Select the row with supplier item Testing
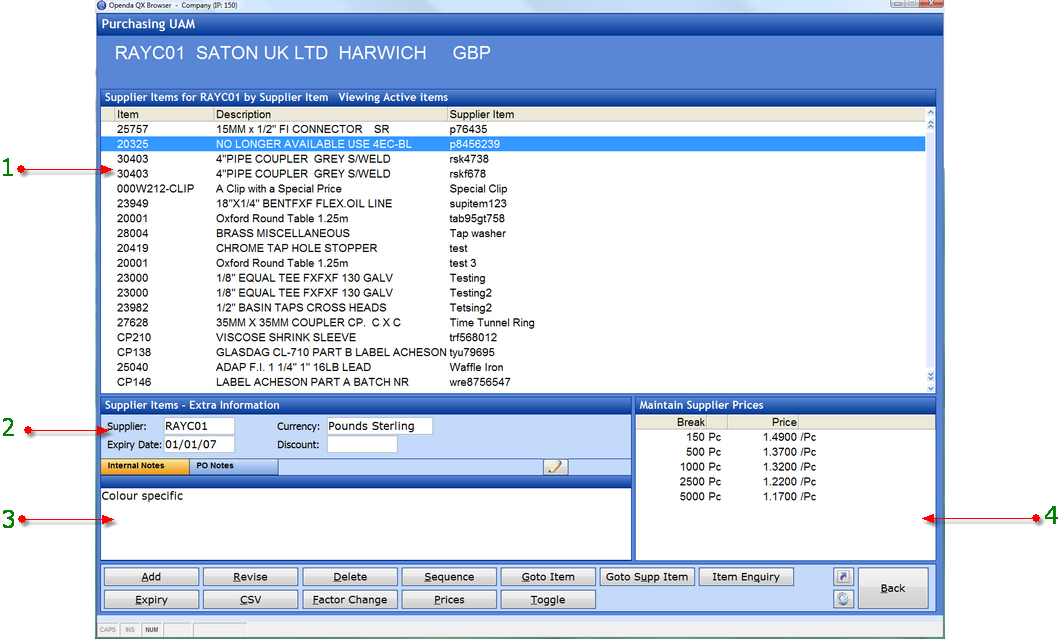The width and height of the screenshot is (1061, 639). (x=513, y=278)
